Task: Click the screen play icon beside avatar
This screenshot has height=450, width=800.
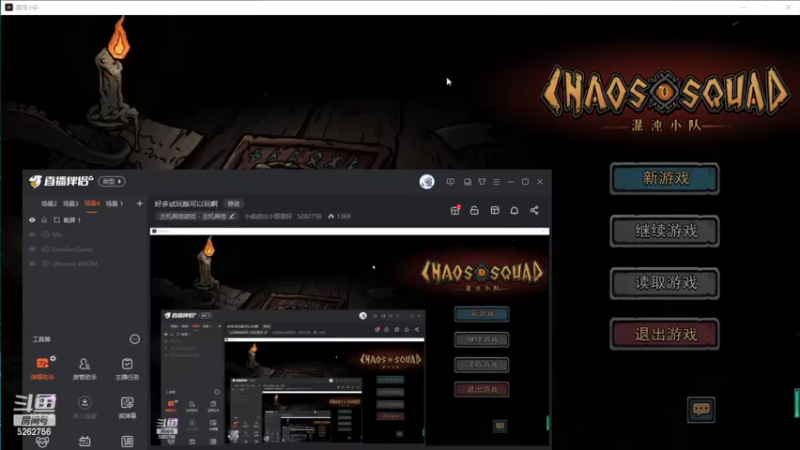Action: 451,182
